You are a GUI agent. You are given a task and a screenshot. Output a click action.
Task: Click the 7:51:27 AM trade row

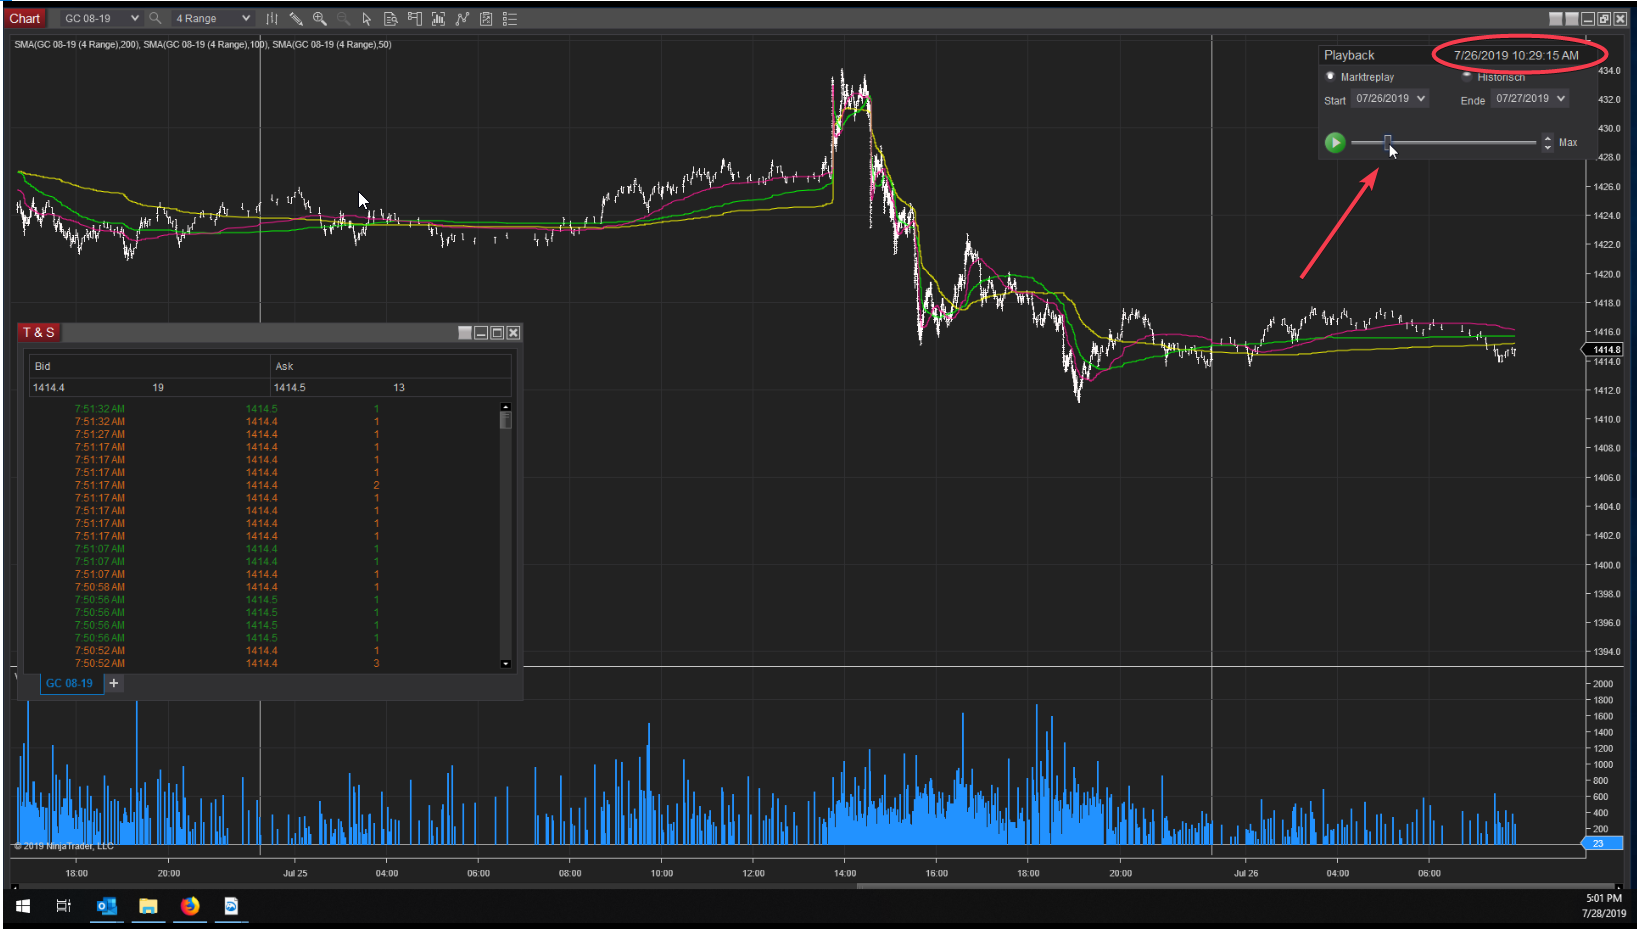click(264, 434)
